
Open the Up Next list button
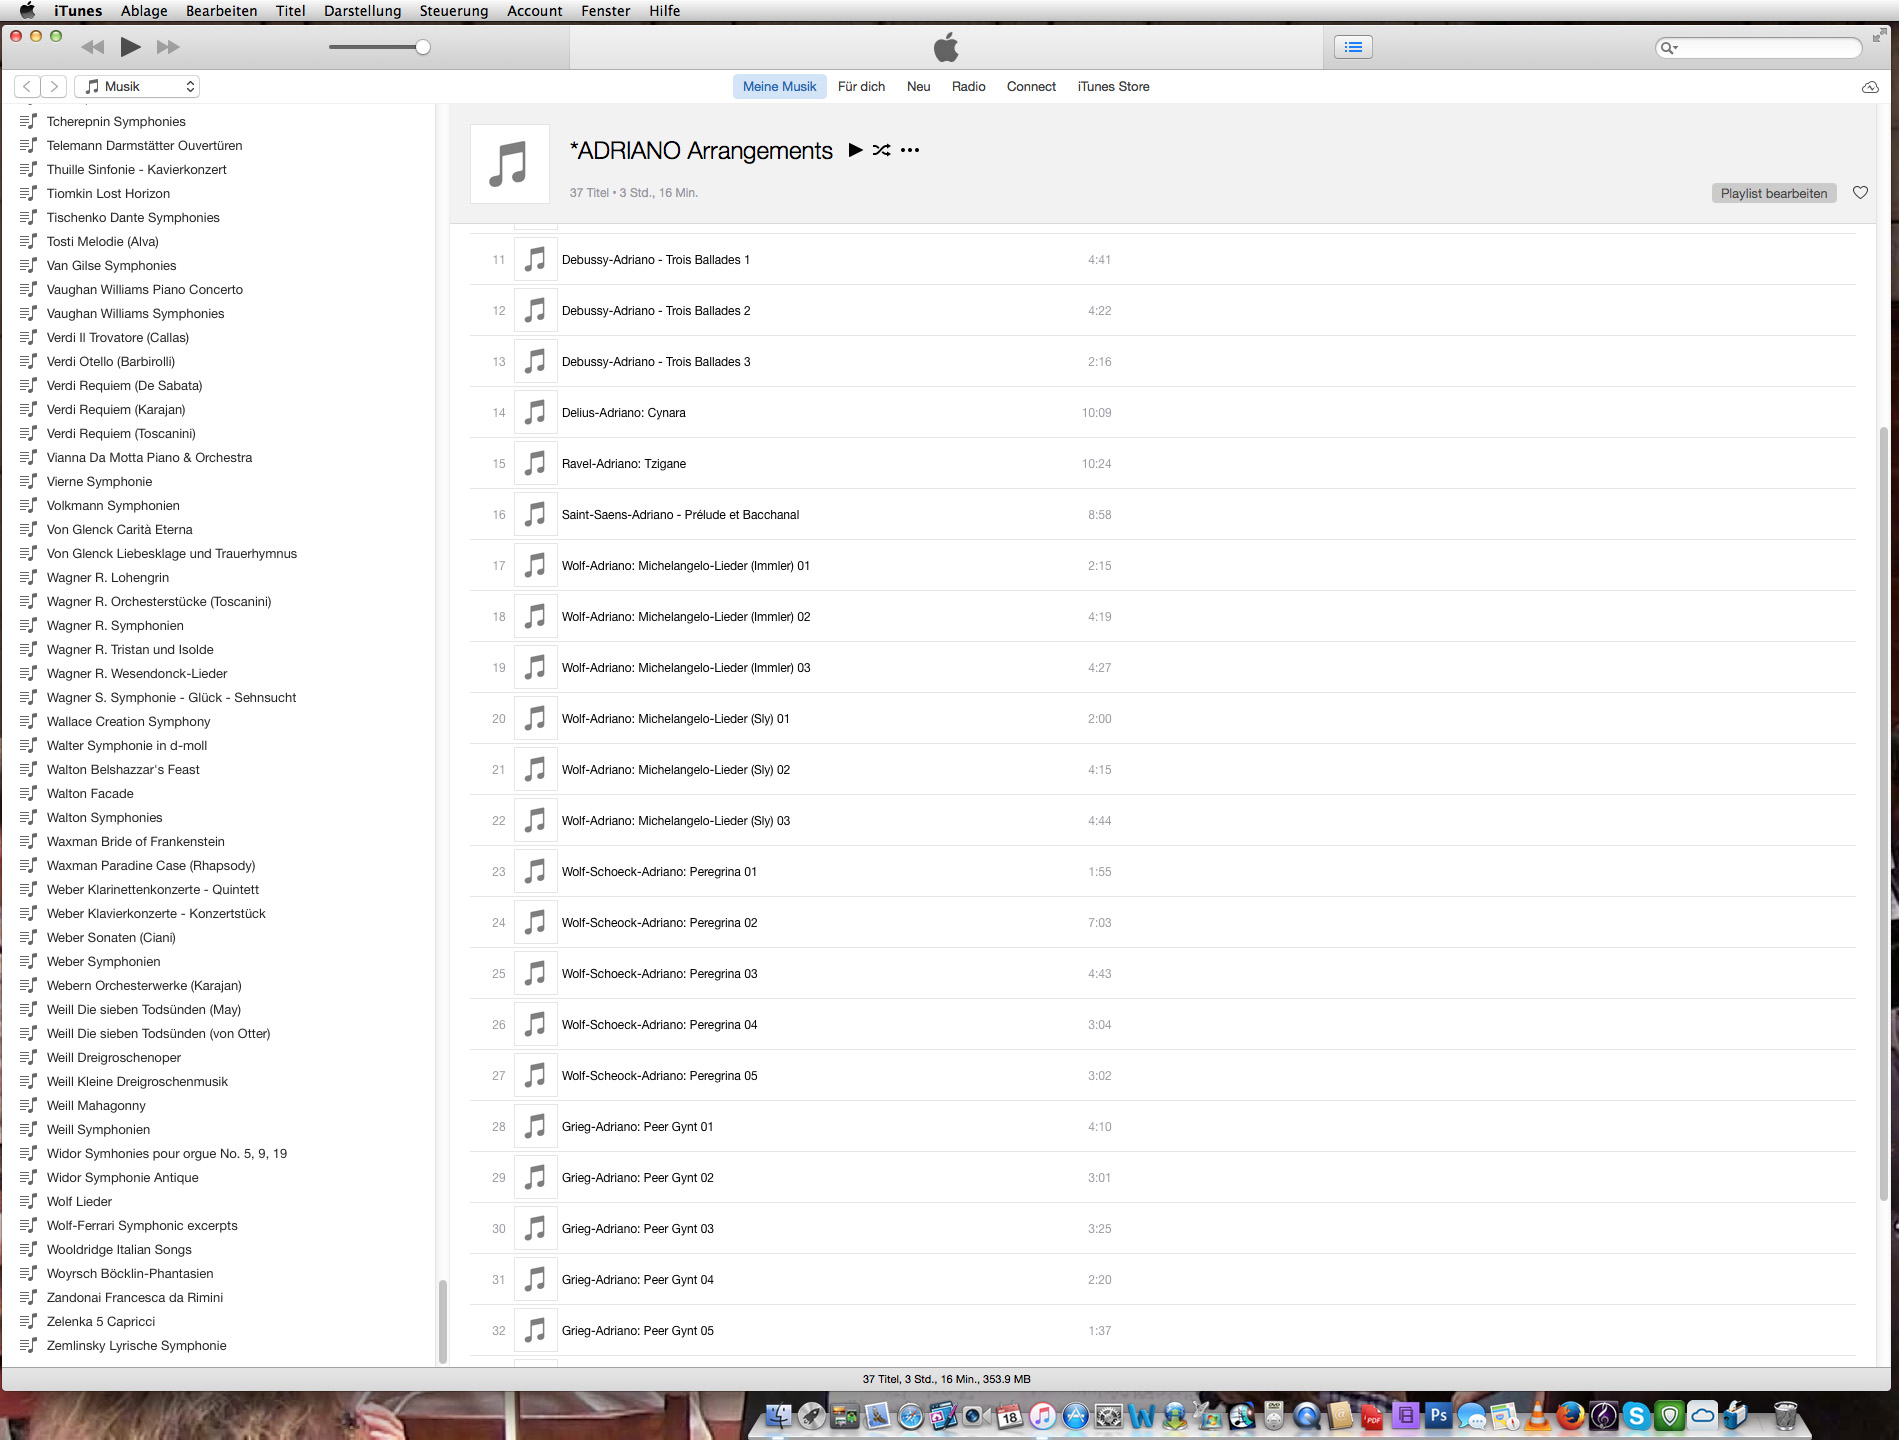coord(1353,47)
